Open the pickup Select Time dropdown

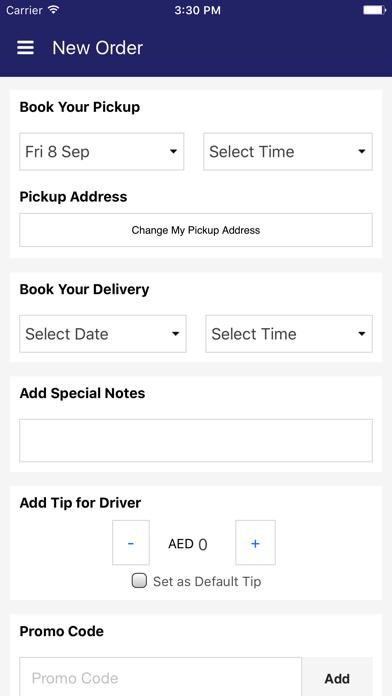(x=288, y=151)
